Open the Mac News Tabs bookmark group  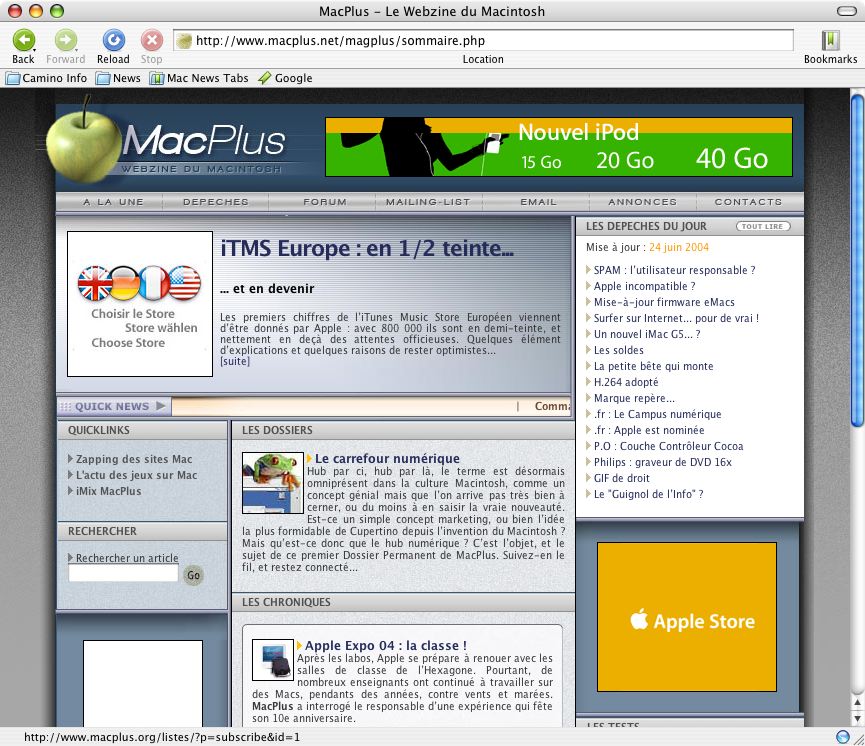199,78
